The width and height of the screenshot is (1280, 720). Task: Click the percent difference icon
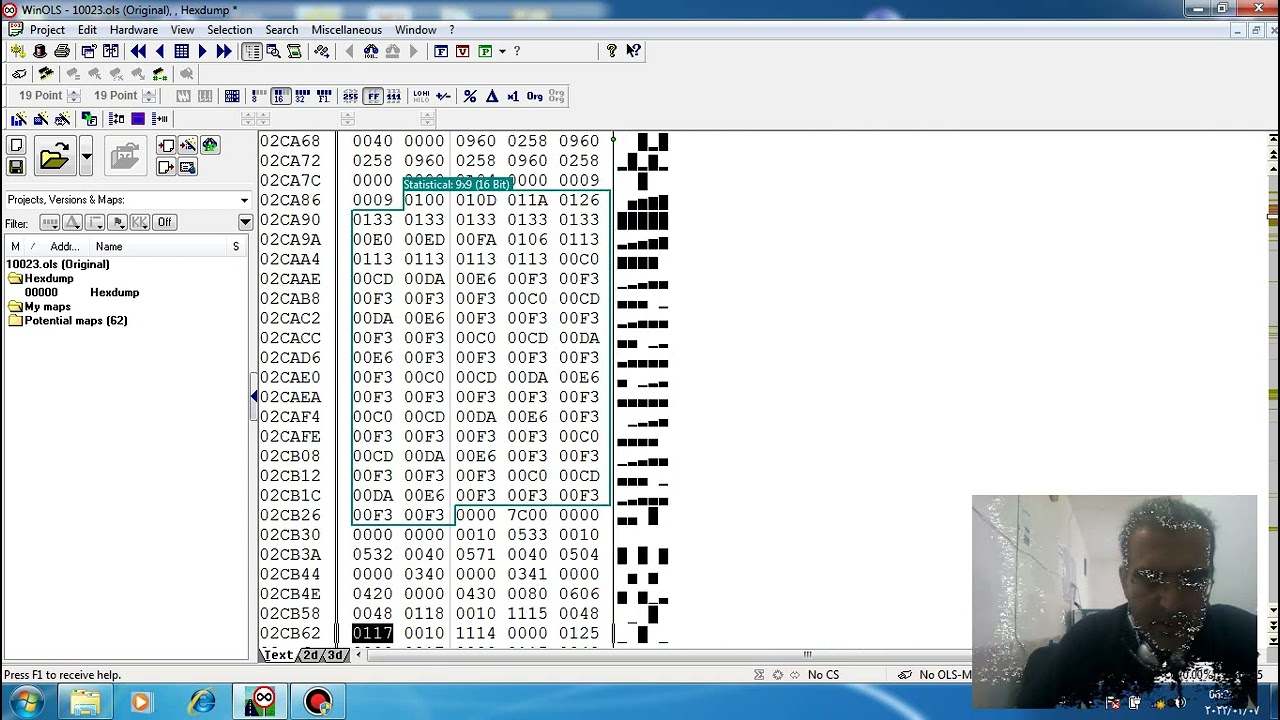tap(470, 96)
